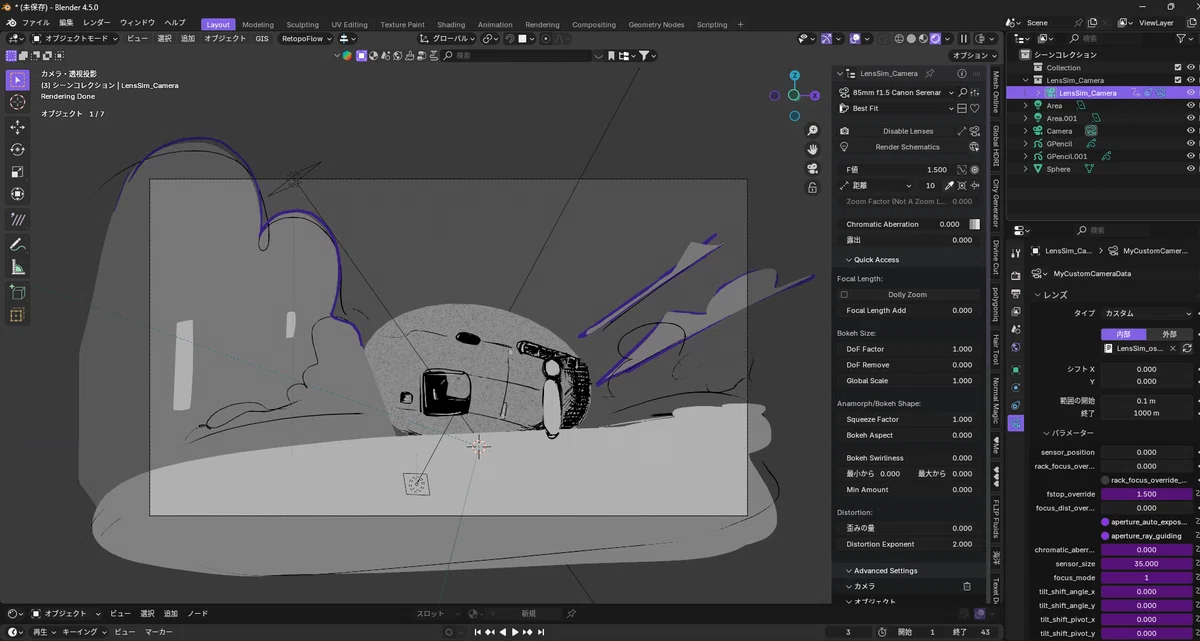Screen dimensions: 1200x641
Task: Click the zoom magnifier viewport icon
Action: click(x=813, y=131)
